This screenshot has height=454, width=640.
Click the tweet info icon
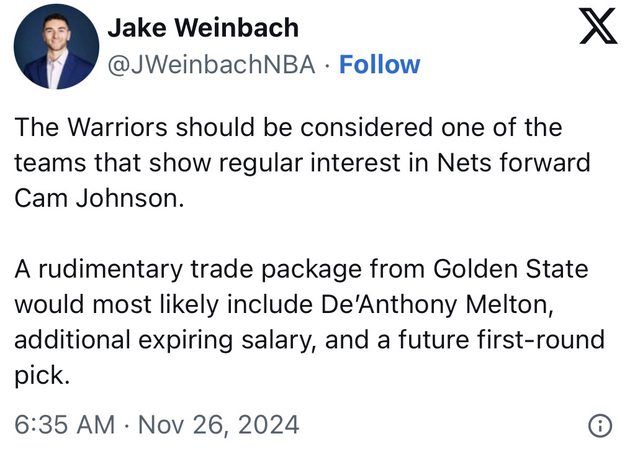[x=599, y=425]
